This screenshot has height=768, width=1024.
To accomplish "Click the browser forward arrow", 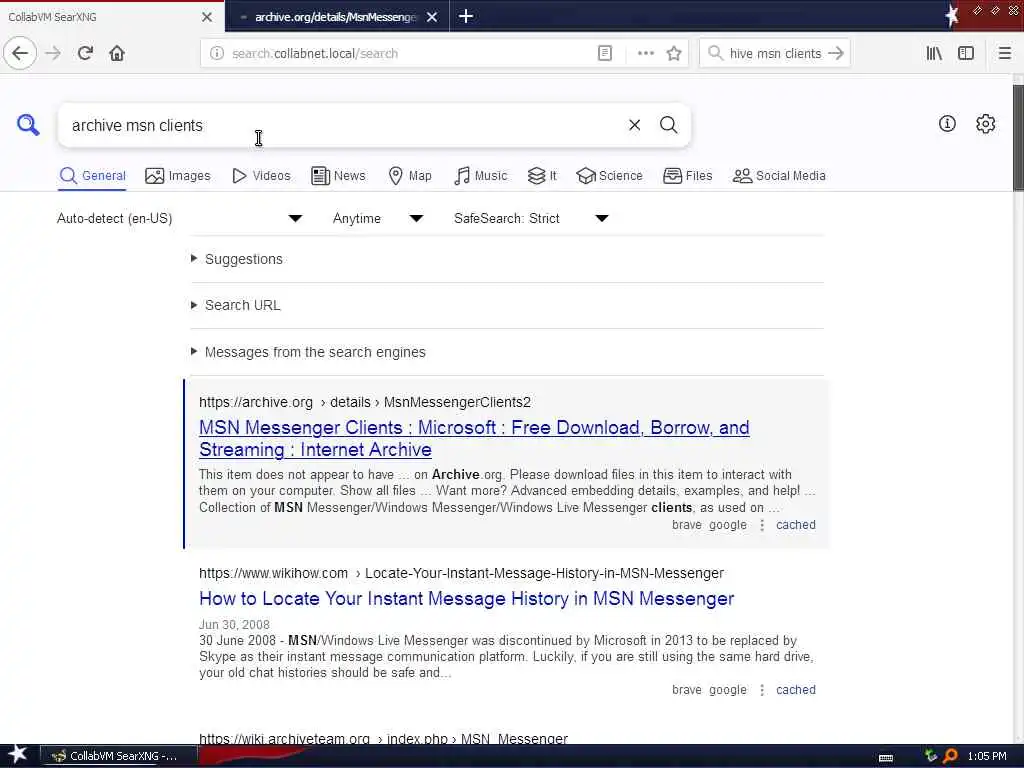I will tap(53, 54).
